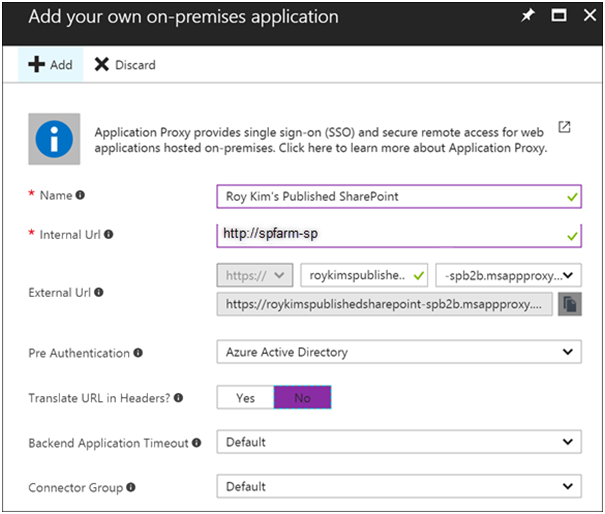Viewport: 605px width, 514px height.
Task: Set Translate URL in Headers to Yes
Action: click(245, 397)
